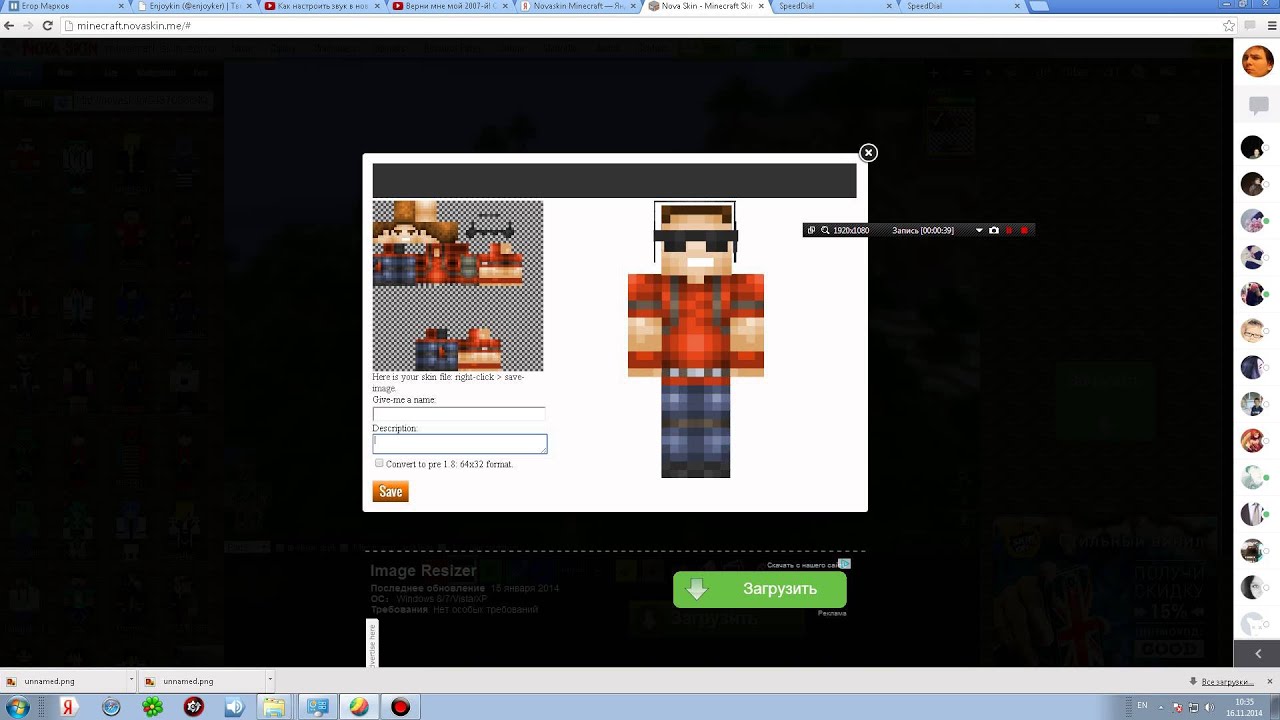
Task: Click the browser Forward arrow
Action: pos(29,26)
